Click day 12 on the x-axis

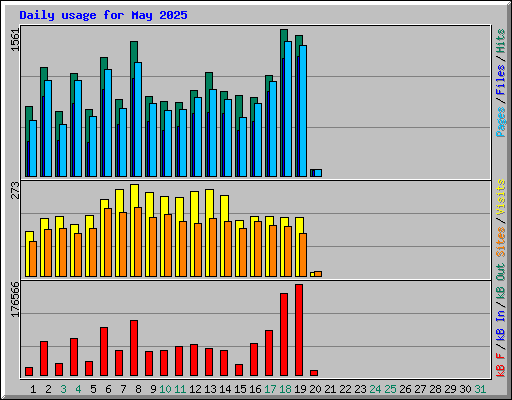(x=195, y=389)
